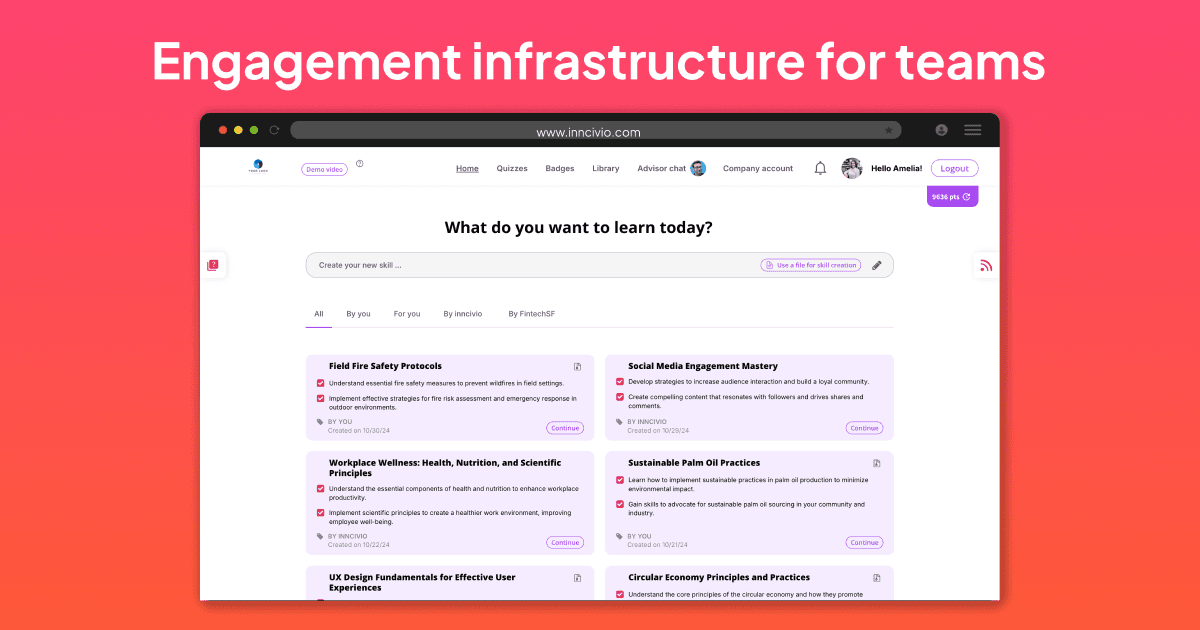Open Quizzes page

click(512, 168)
